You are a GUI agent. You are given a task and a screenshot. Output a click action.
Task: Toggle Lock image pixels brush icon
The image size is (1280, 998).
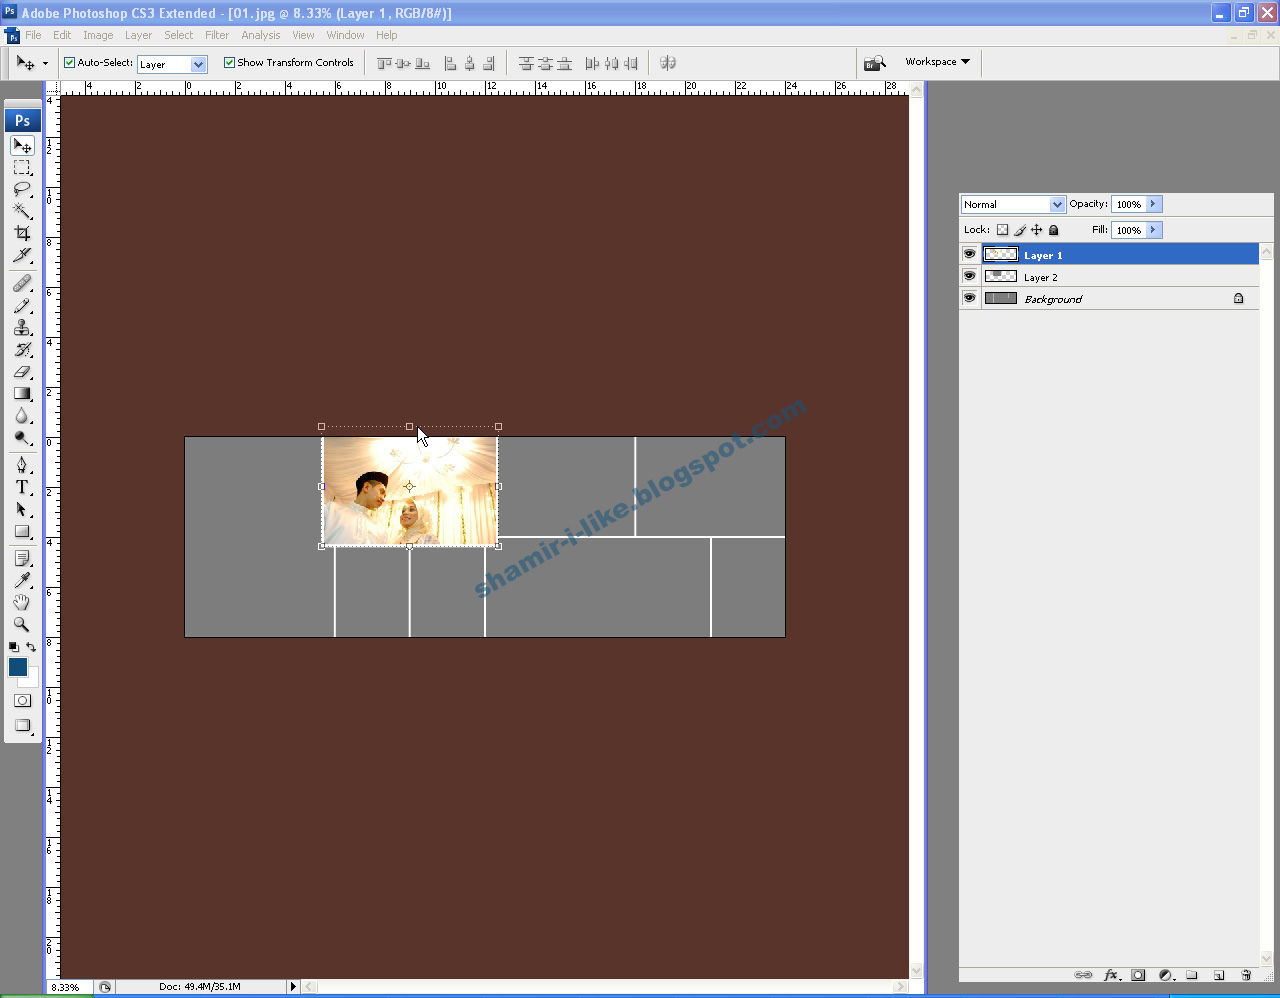tap(1020, 230)
